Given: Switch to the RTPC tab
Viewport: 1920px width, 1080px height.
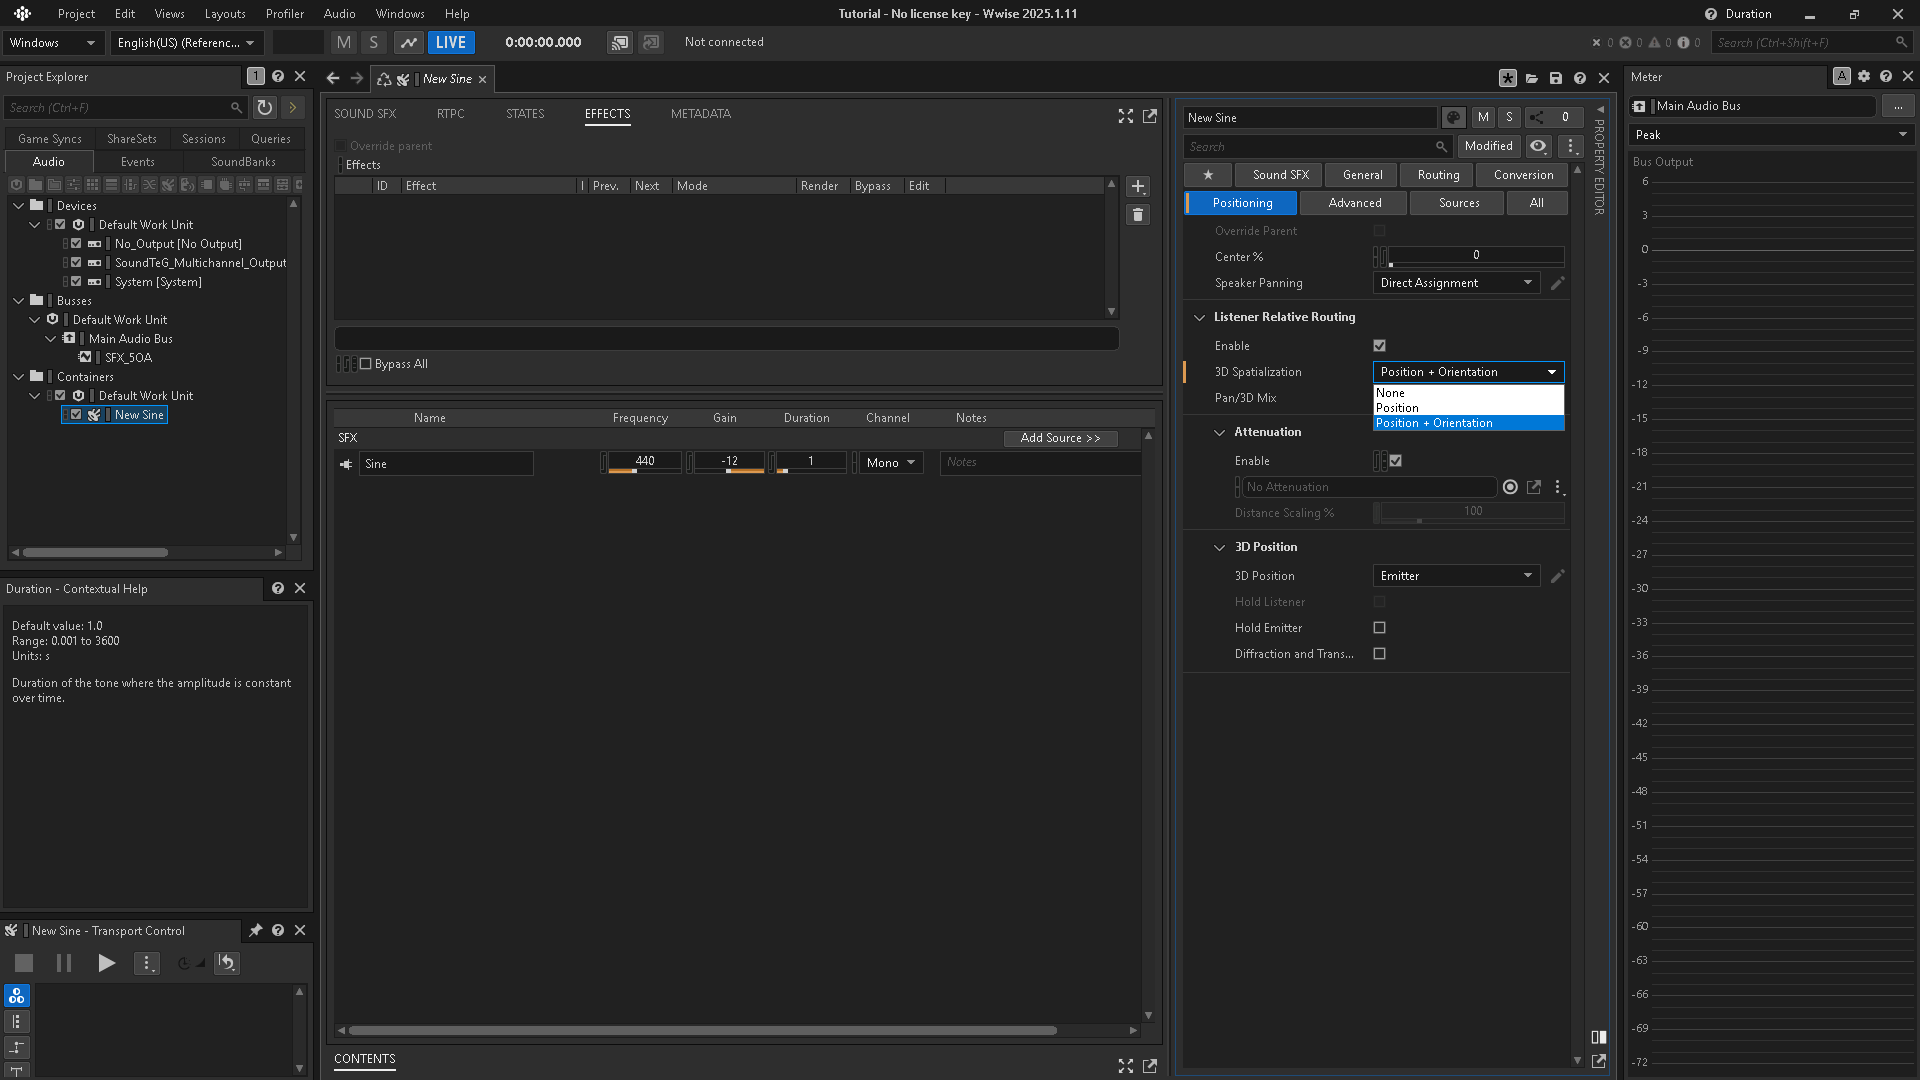Looking at the screenshot, I should (451, 114).
